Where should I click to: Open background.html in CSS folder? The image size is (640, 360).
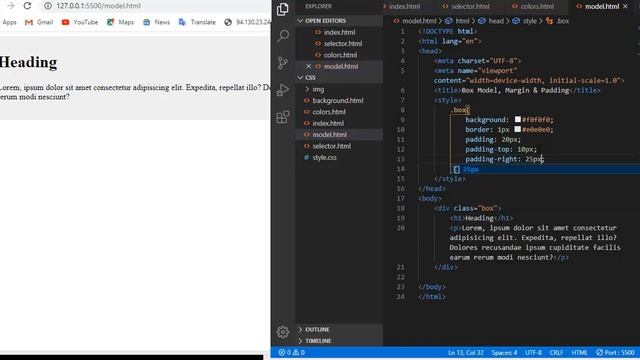click(x=339, y=100)
